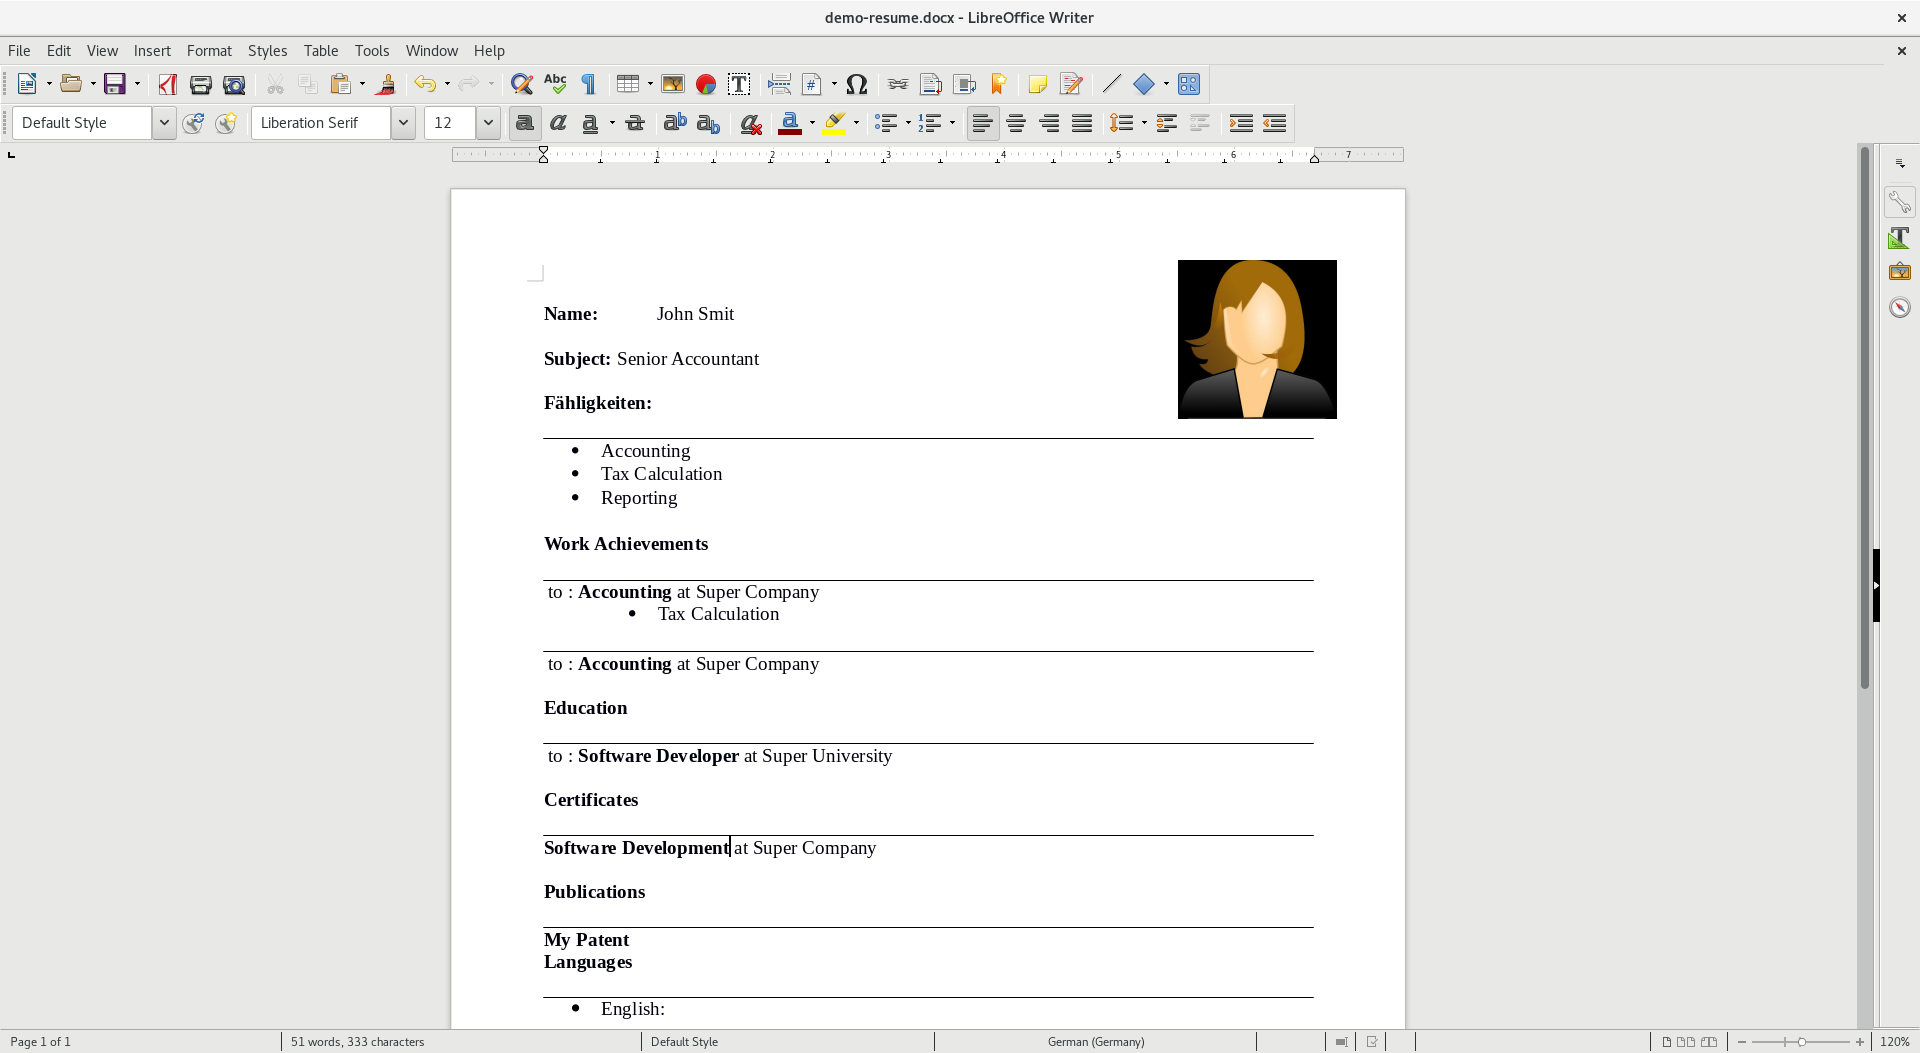Insert special character with Omega icon
The image size is (1920, 1053).
pos(856,84)
